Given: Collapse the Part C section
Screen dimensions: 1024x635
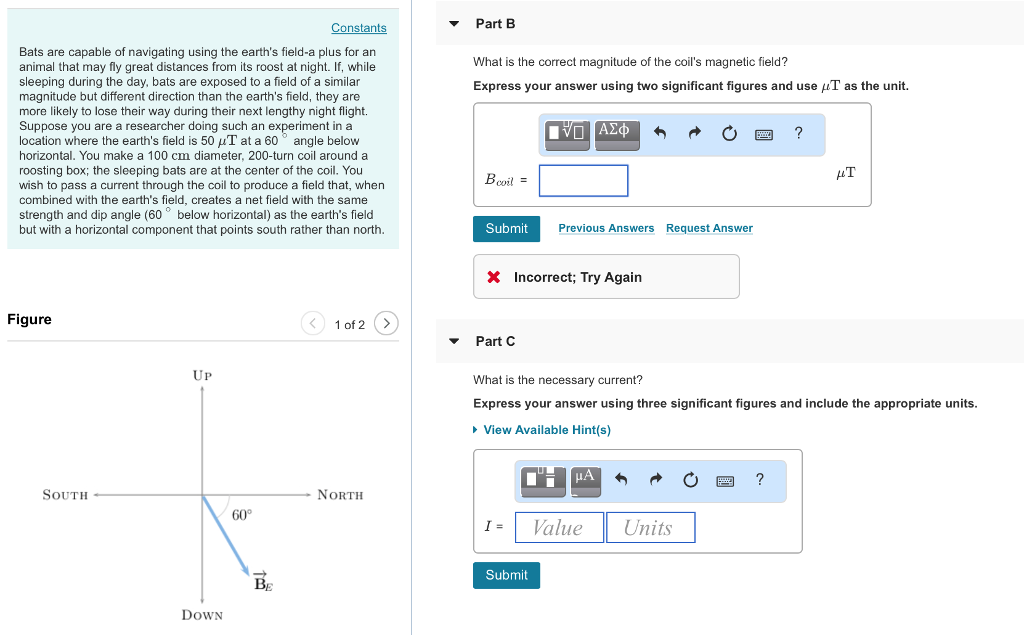Looking at the screenshot, I should click(x=452, y=341).
